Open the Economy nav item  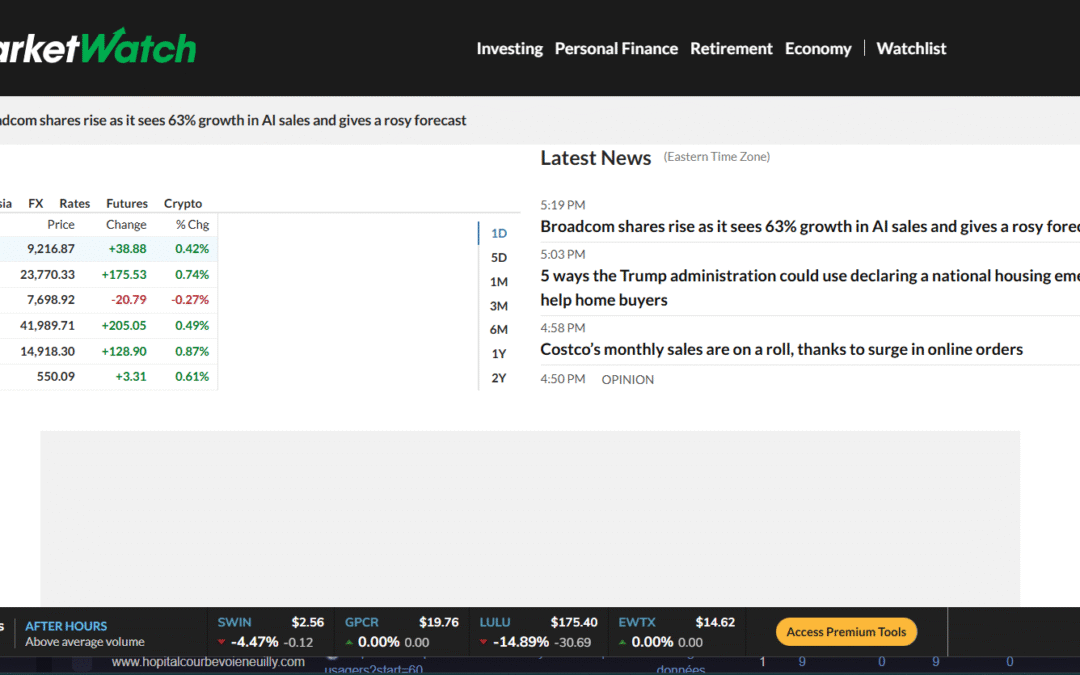pos(818,48)
